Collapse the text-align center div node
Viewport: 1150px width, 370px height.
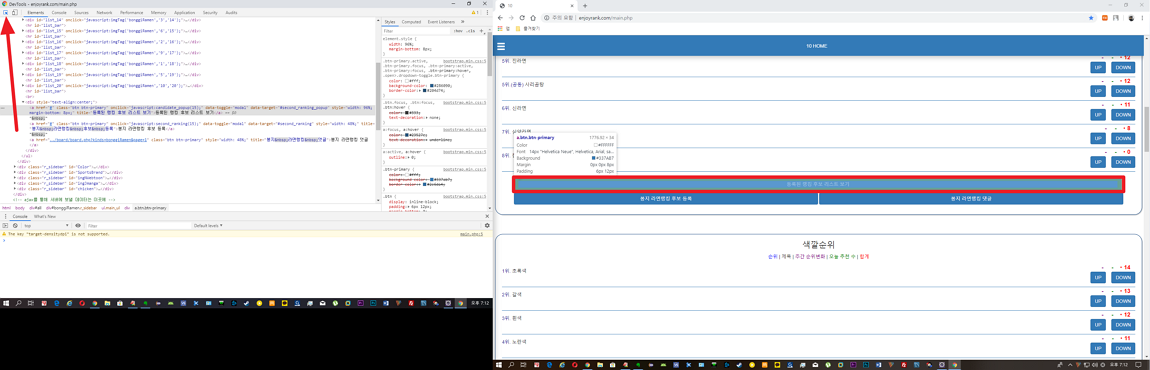click(23, 101)
